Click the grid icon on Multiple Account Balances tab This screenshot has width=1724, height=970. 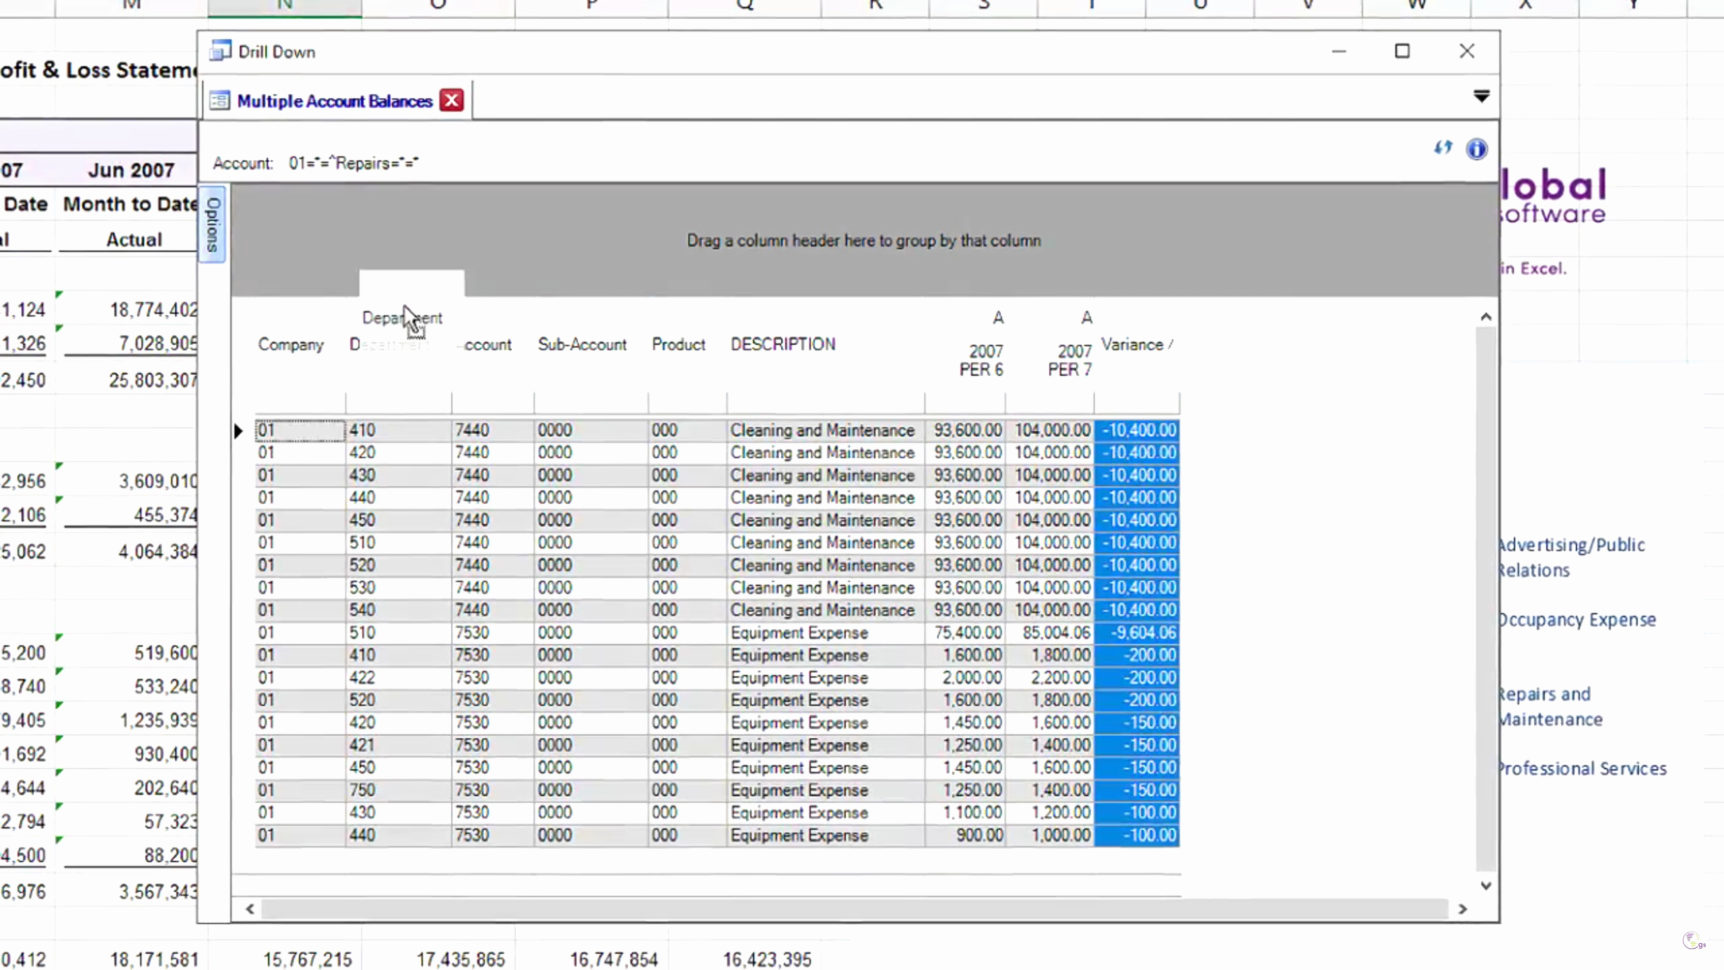219,100
